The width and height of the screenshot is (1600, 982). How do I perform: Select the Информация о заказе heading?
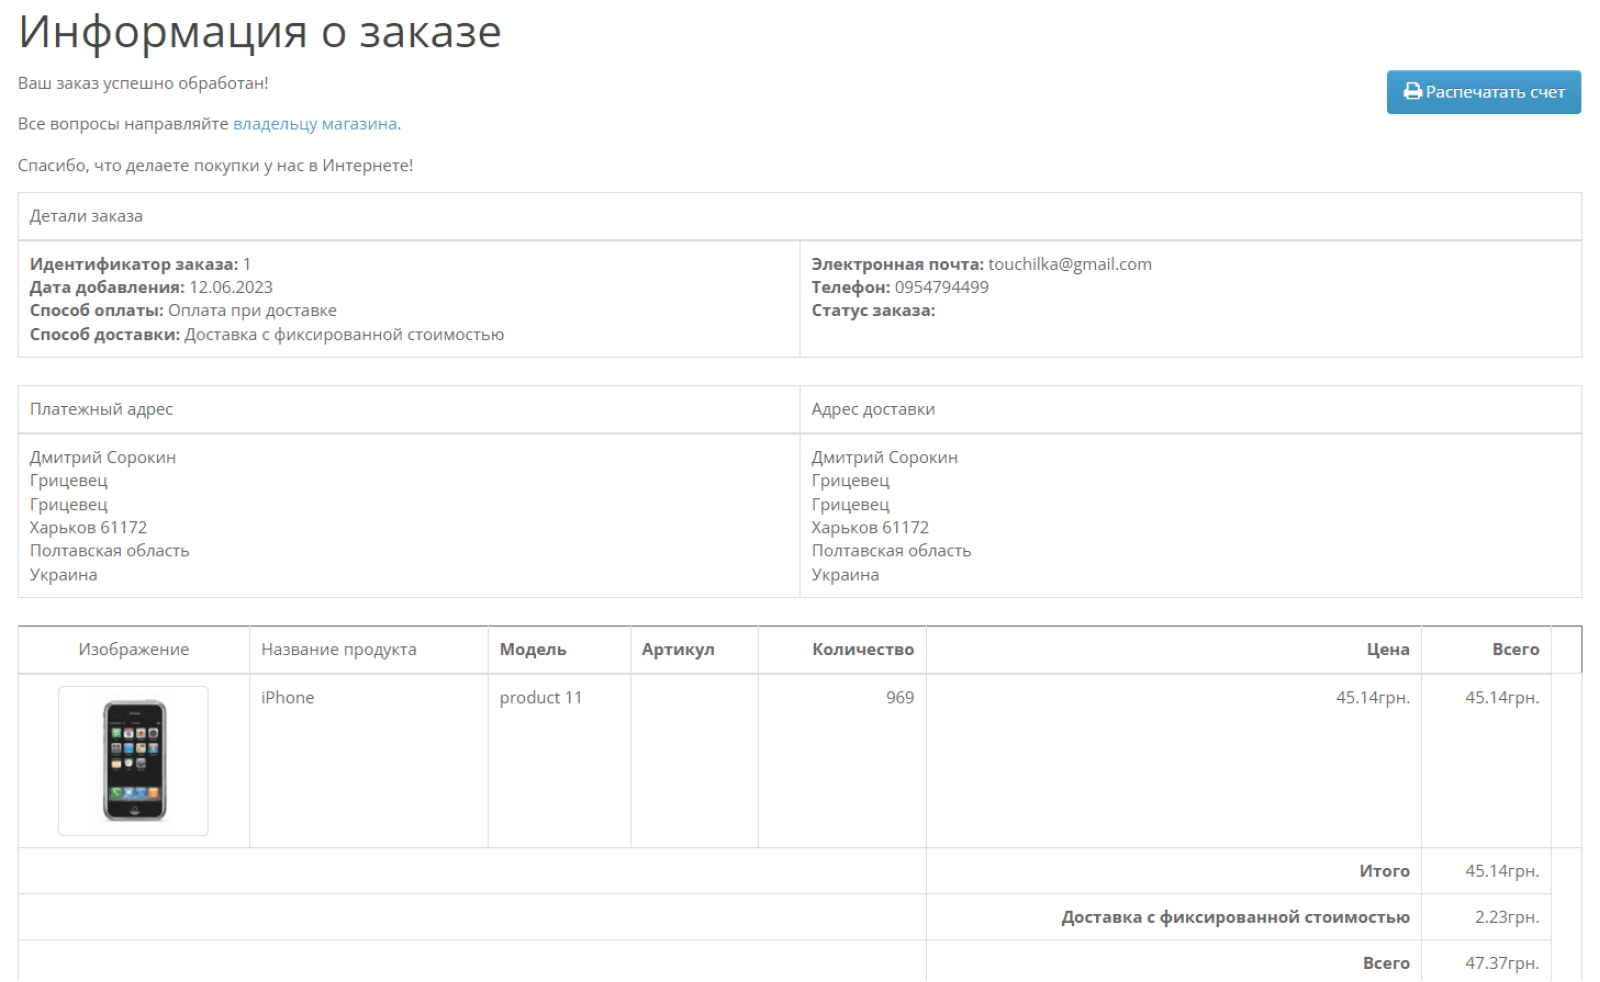260,32
